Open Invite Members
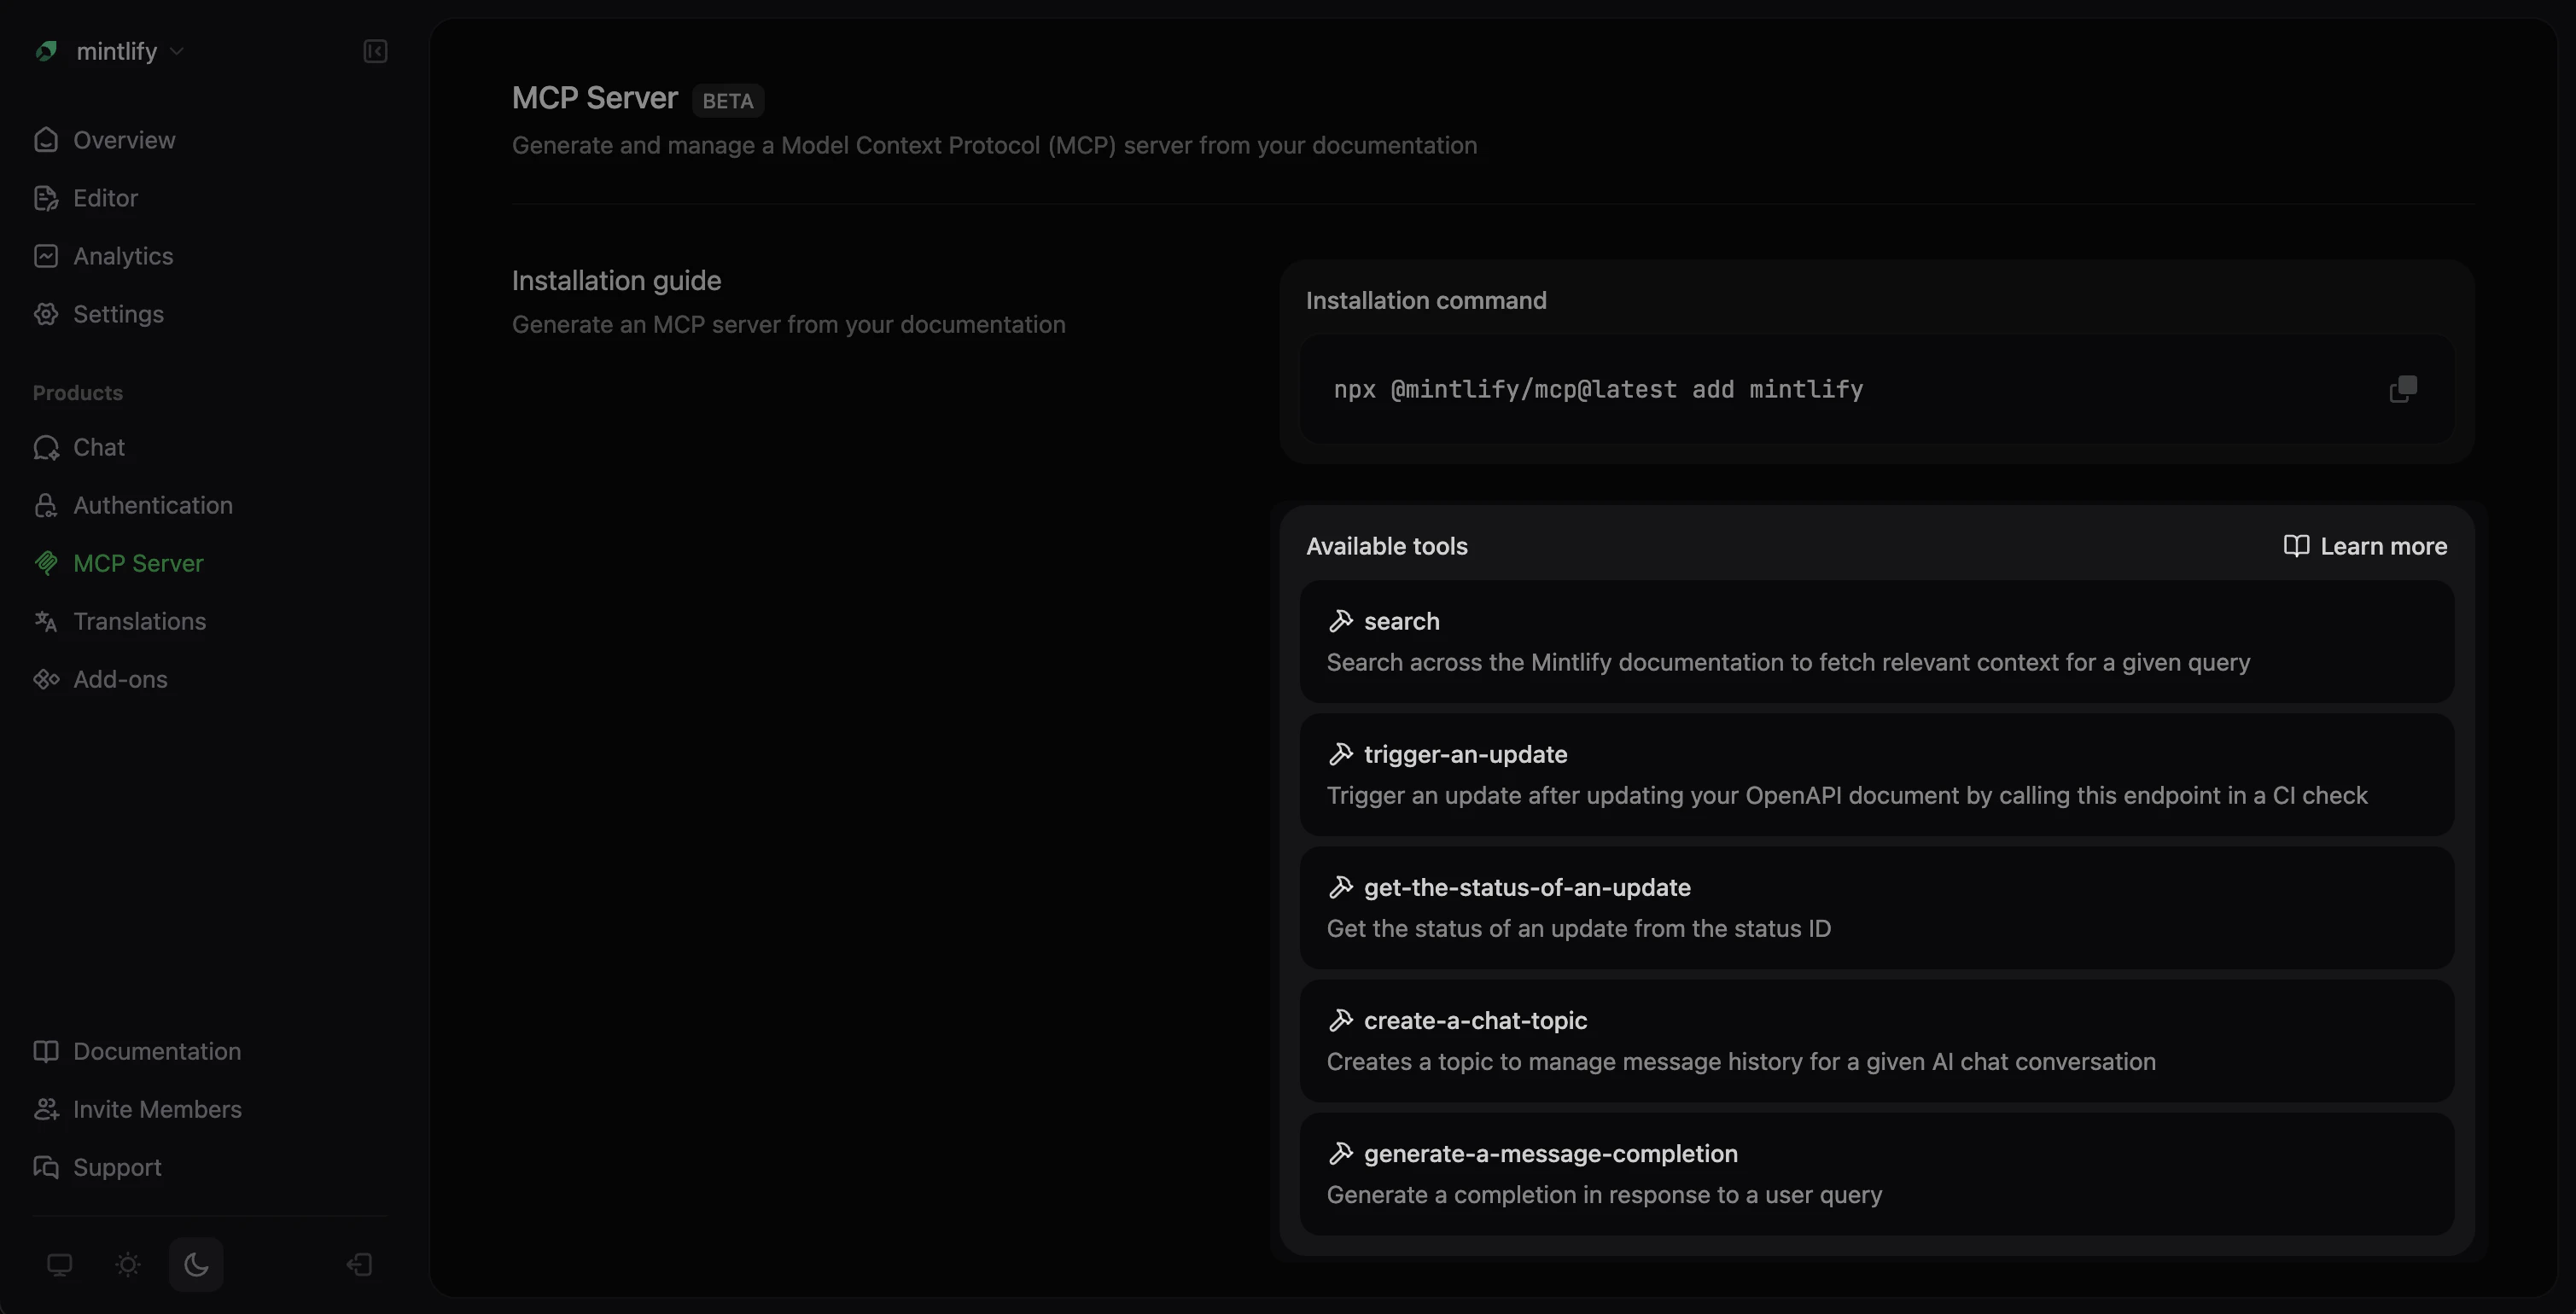2576x1314 pixels. tap(157, 1109)
